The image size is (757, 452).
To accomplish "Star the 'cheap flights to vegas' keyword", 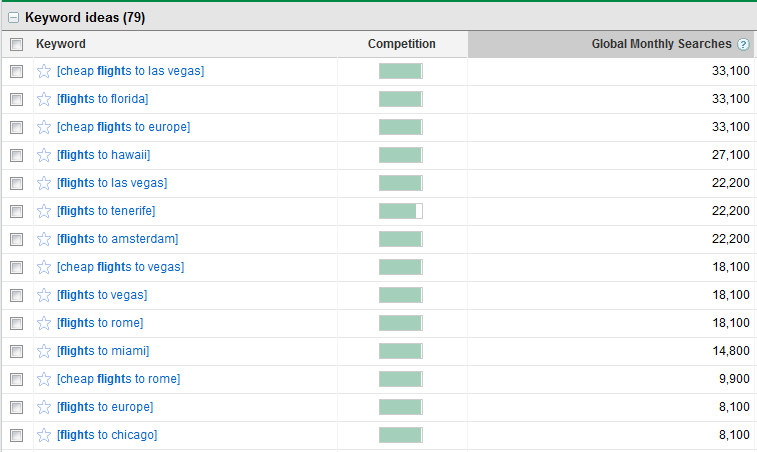I will pos(44,267).
